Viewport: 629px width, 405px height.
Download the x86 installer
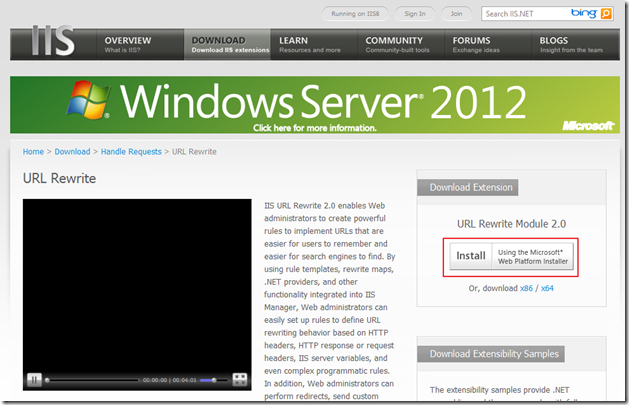click(x=526, y=288)
